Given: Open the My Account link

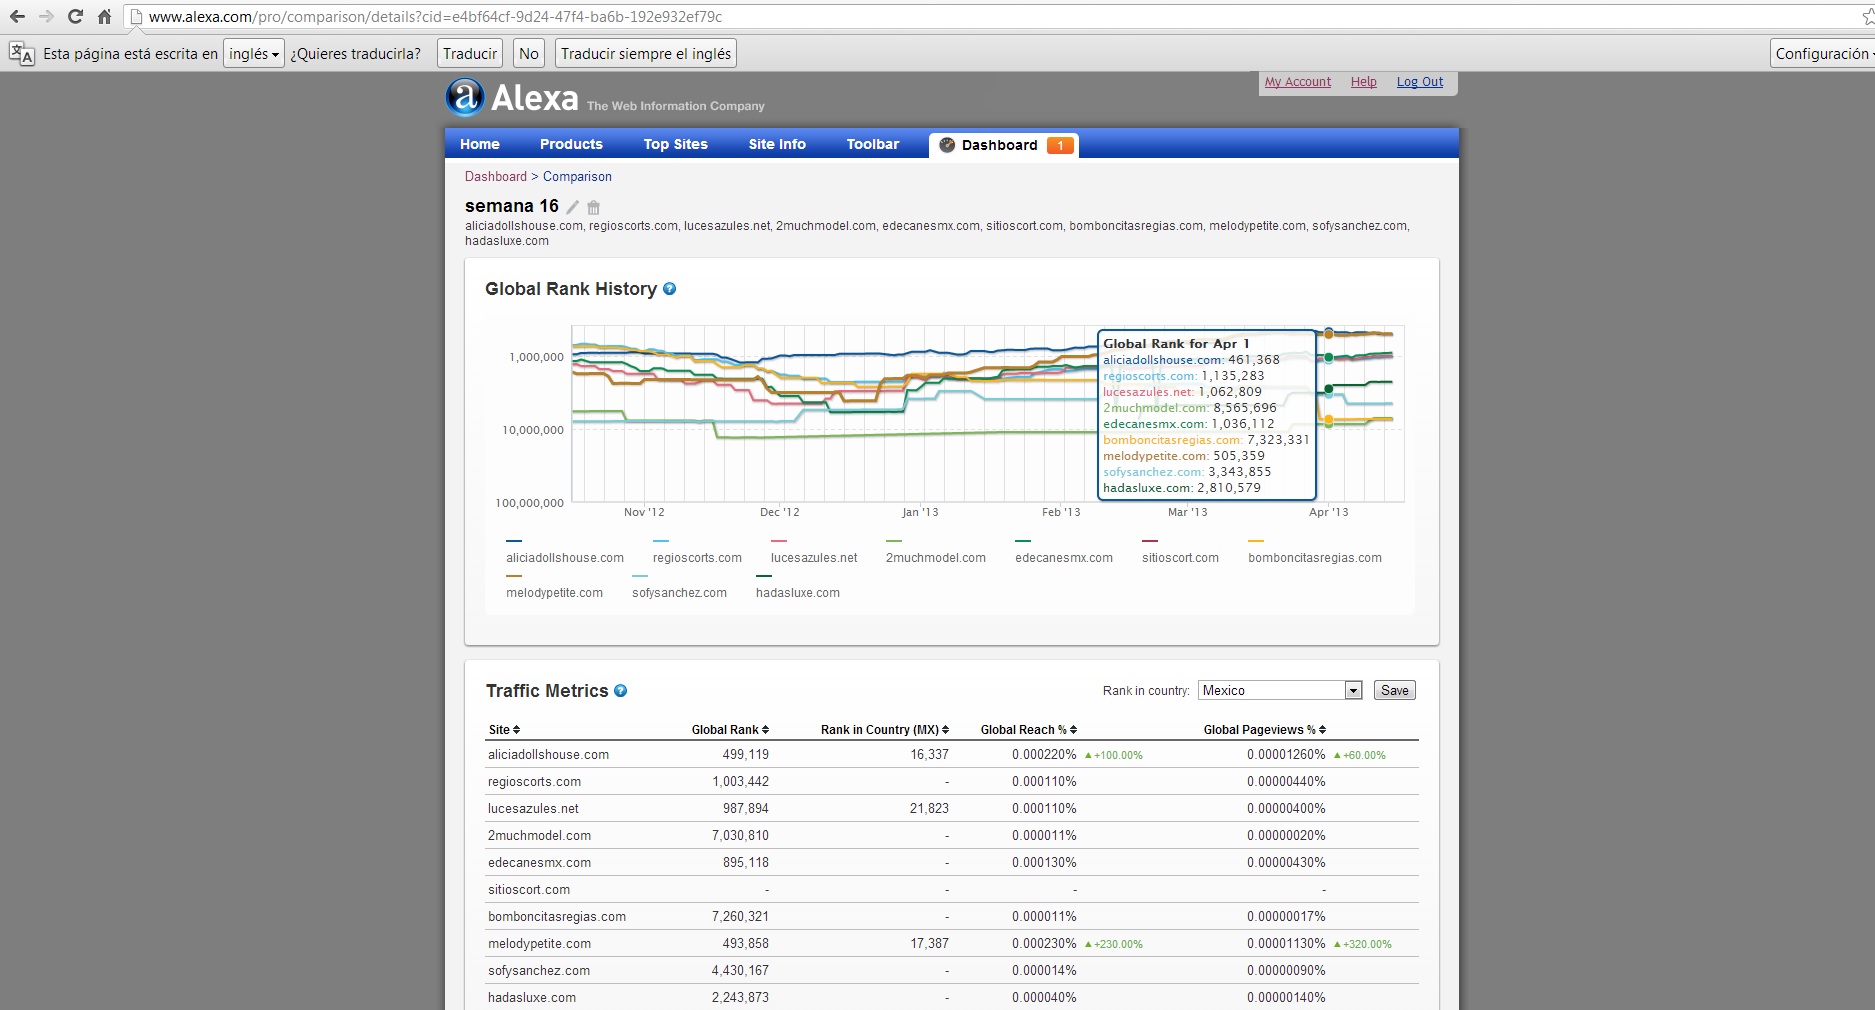Looking at the screenshot, I should pyautogui.click(x=1298, y=82).
